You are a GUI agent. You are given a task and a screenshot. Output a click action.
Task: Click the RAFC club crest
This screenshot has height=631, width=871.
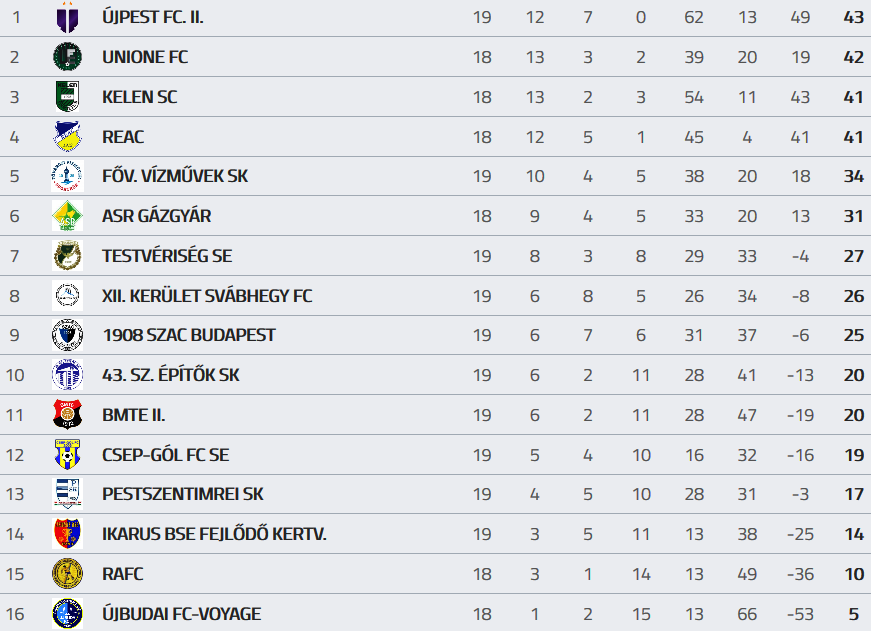[67, 573]
